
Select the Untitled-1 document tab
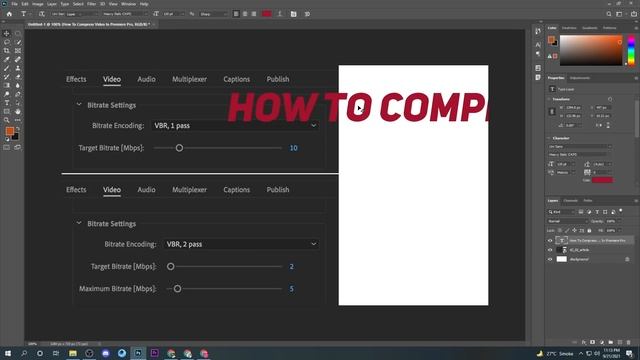[89, 24]
